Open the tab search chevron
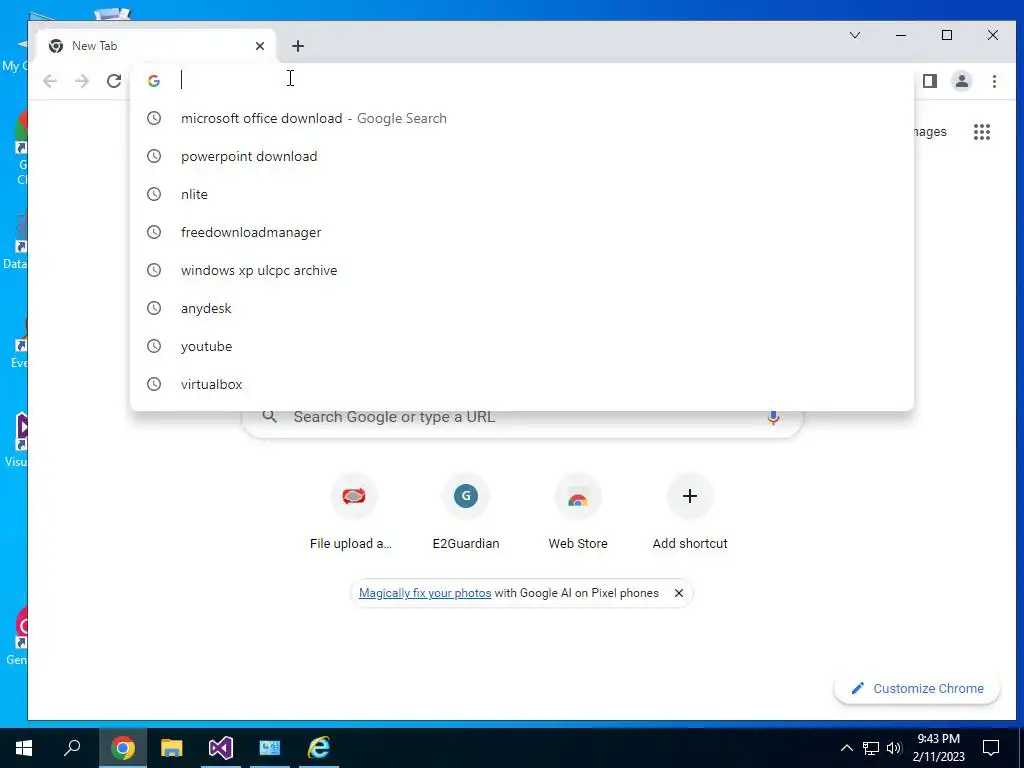The height and width of the screenshot is (768, 1024). [855, 35]
